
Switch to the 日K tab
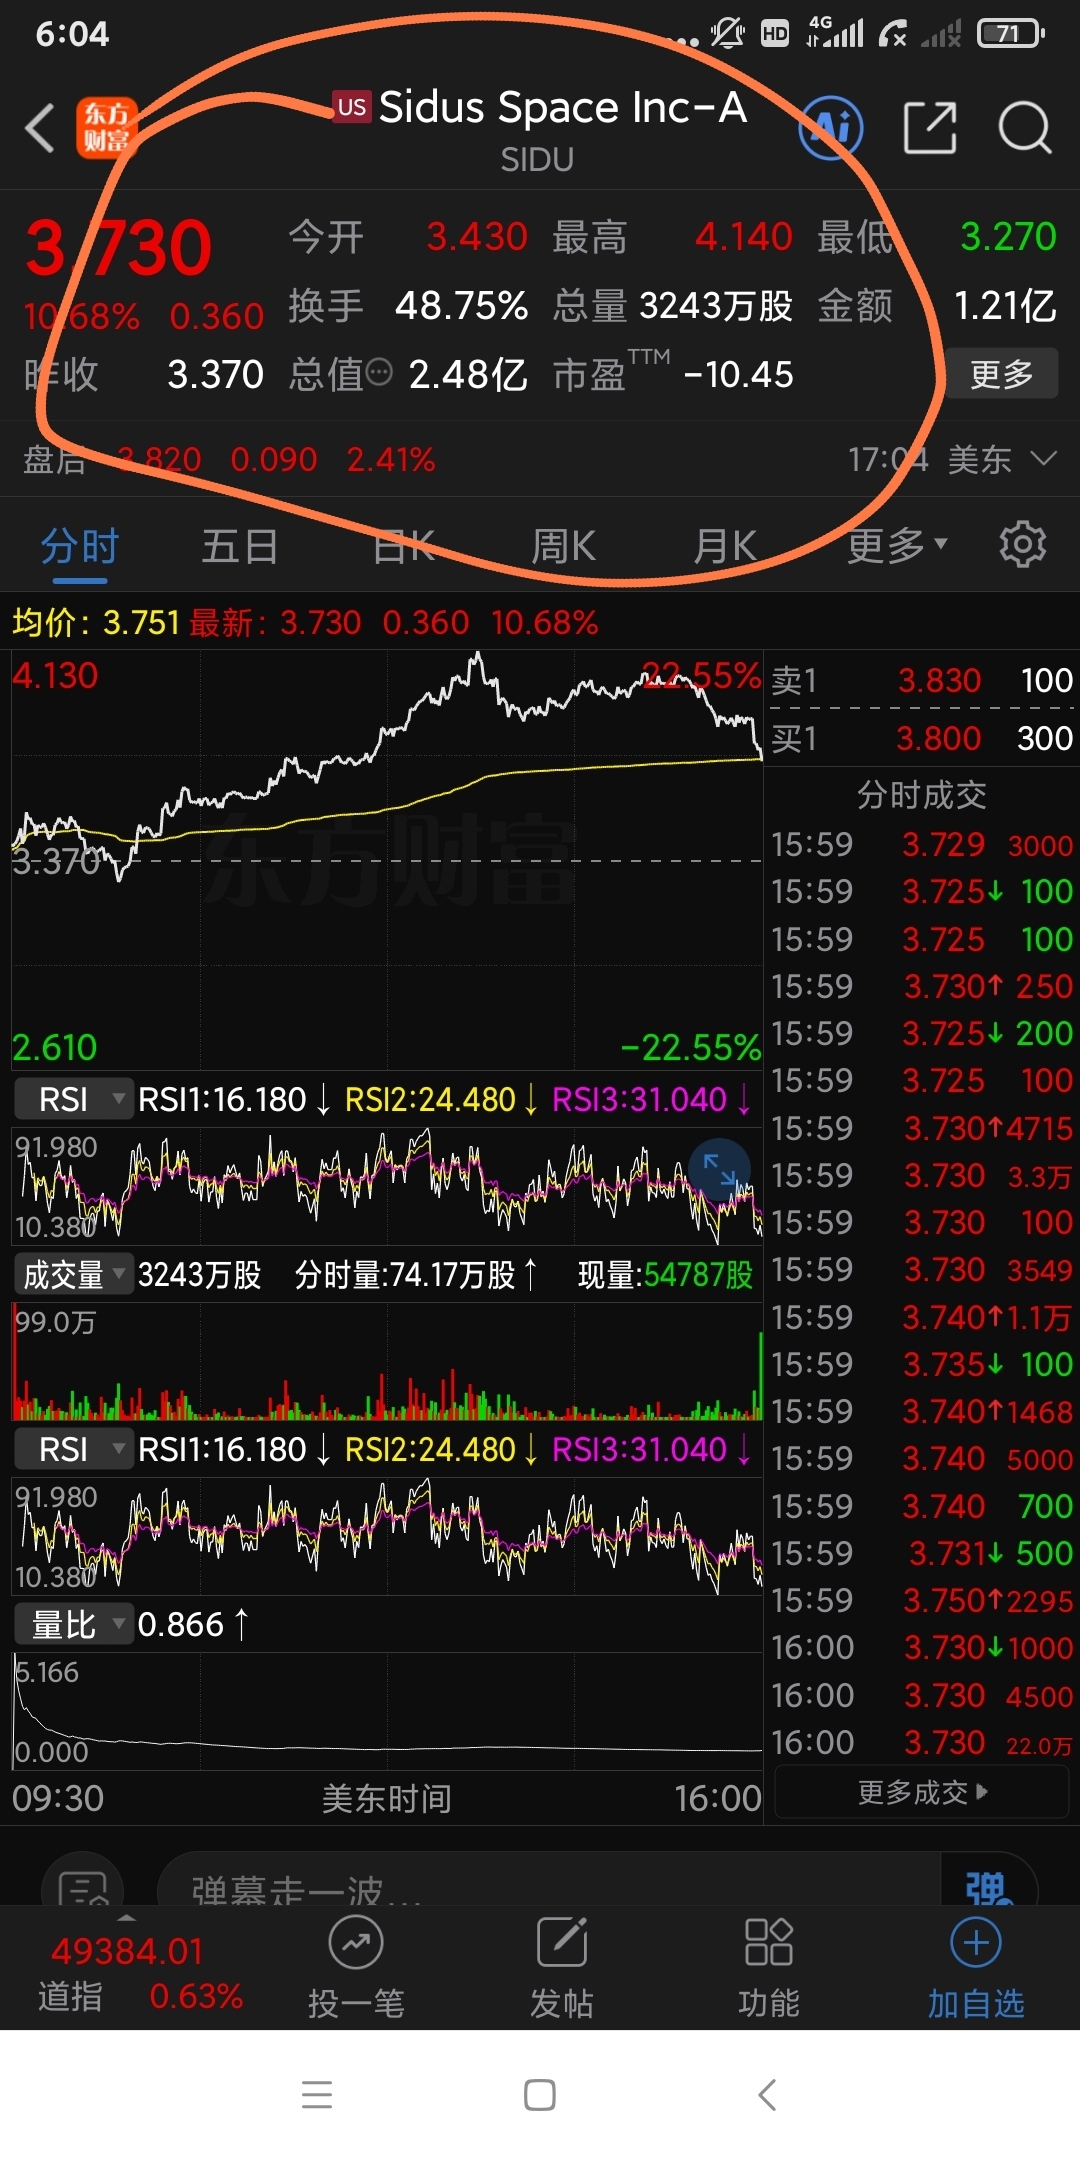(404, 546)
